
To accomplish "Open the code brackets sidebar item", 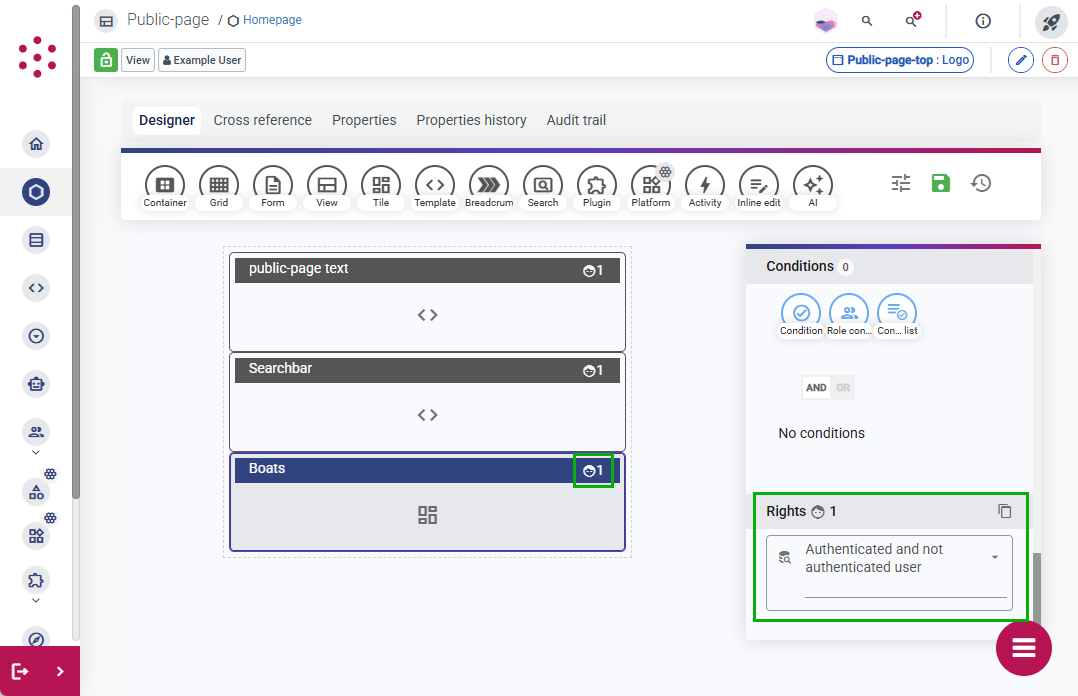I will click(36, 288).
